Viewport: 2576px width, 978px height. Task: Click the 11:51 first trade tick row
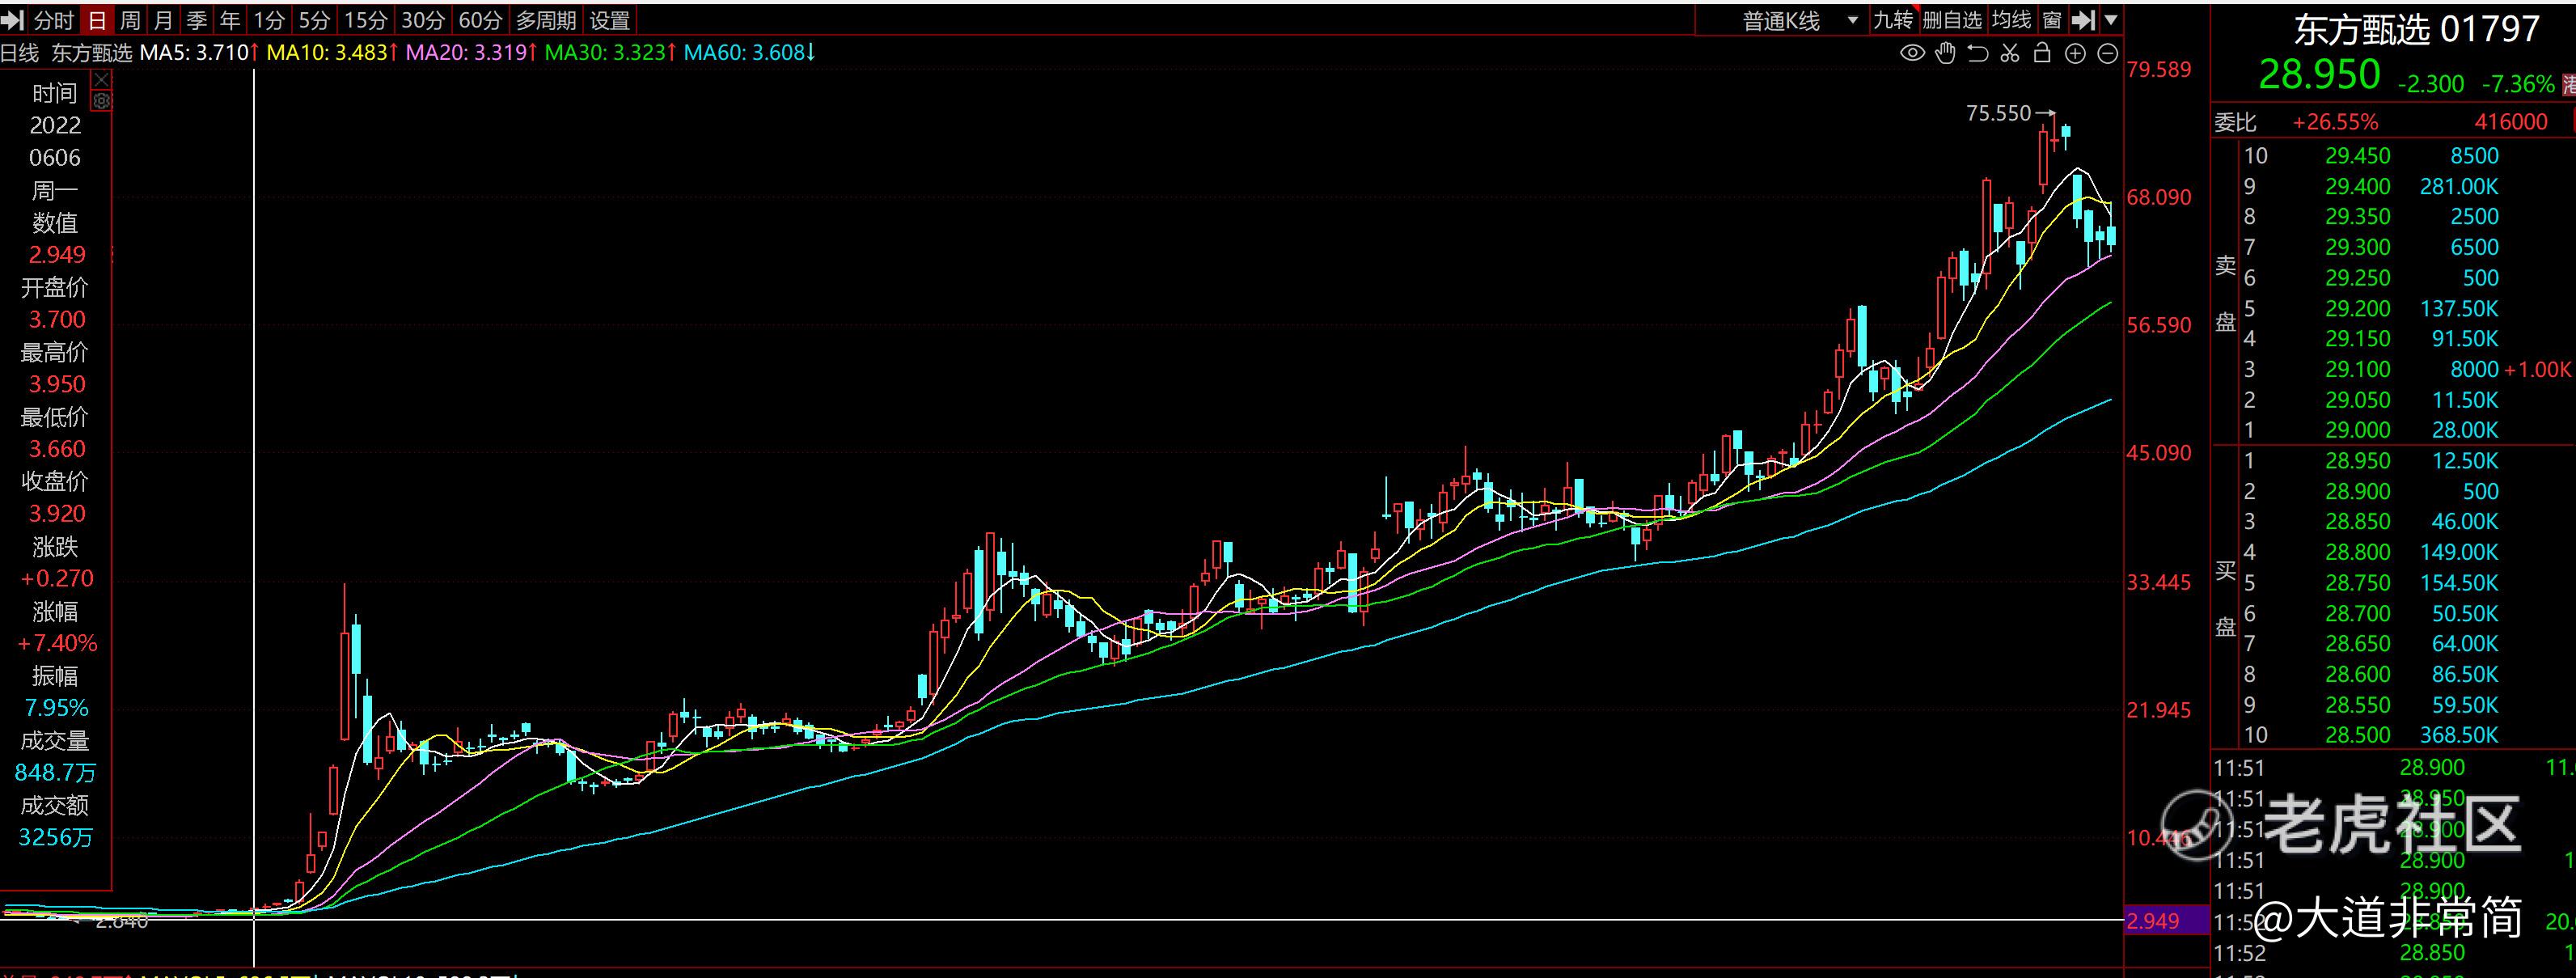click(2394, 768)
